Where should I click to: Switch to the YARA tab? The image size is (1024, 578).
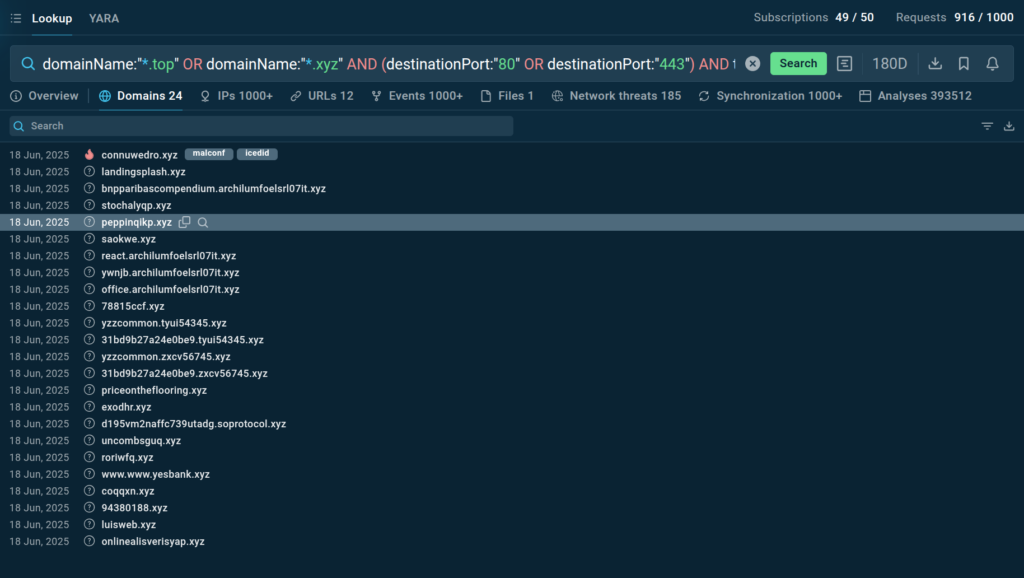tap(104, 18)
